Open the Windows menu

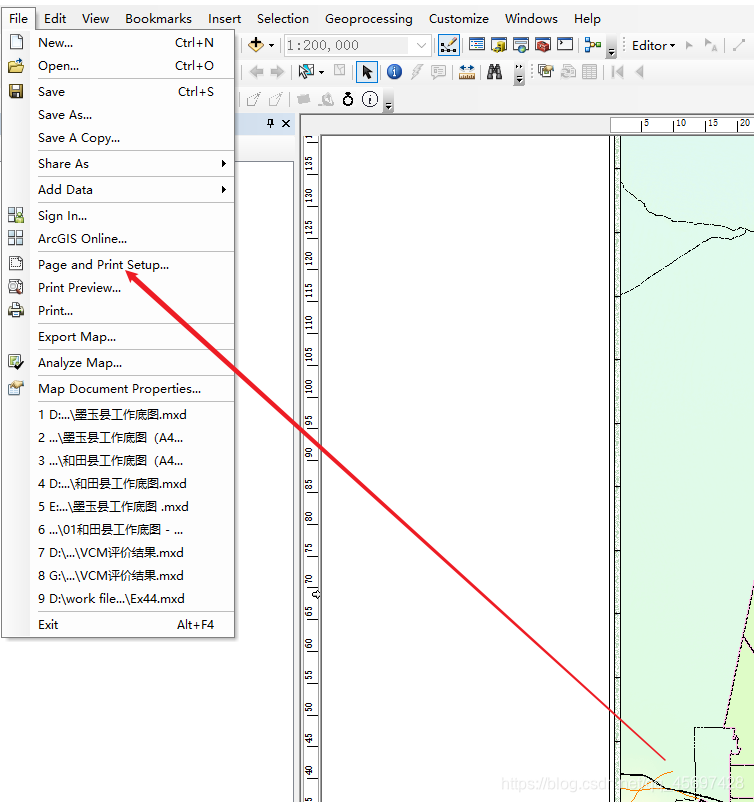click(x=531, y=18)
